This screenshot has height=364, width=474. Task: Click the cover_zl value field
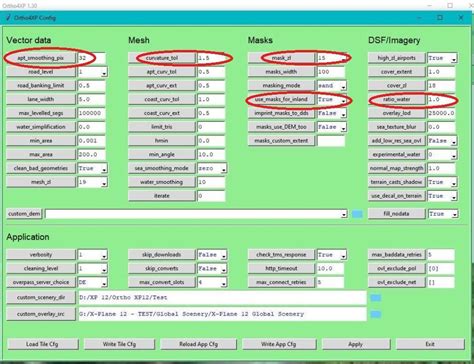441,86
